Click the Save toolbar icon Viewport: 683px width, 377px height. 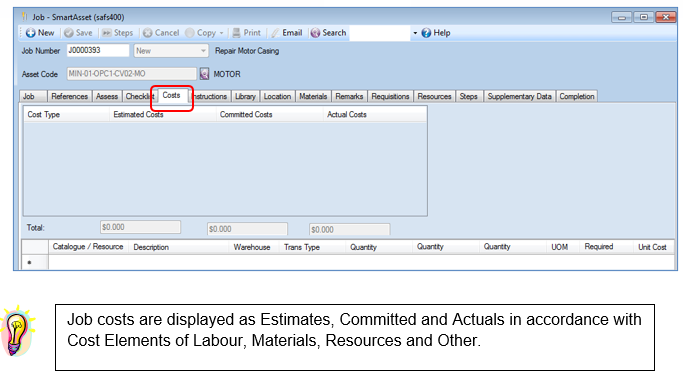pyautogui.click(x=68, y=33)
